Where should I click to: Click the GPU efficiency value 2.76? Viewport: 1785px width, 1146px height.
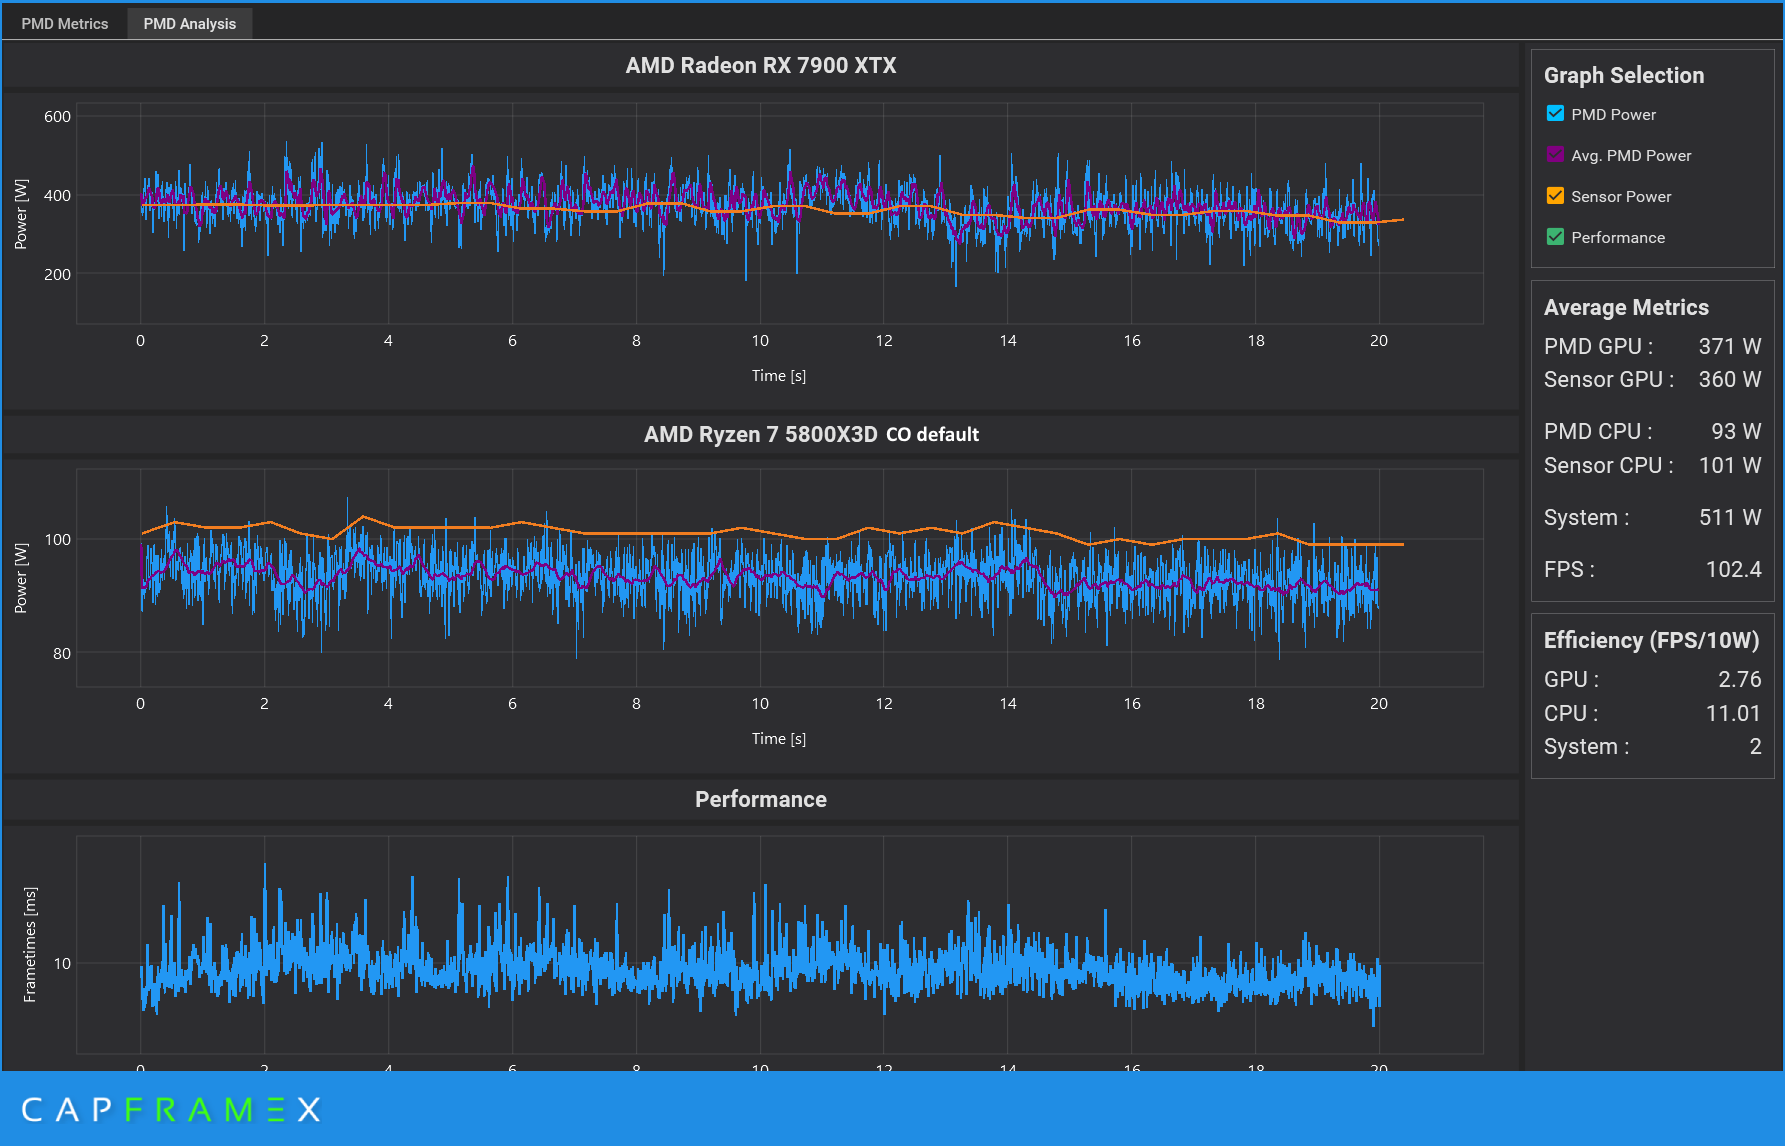tap(1740, 679)
